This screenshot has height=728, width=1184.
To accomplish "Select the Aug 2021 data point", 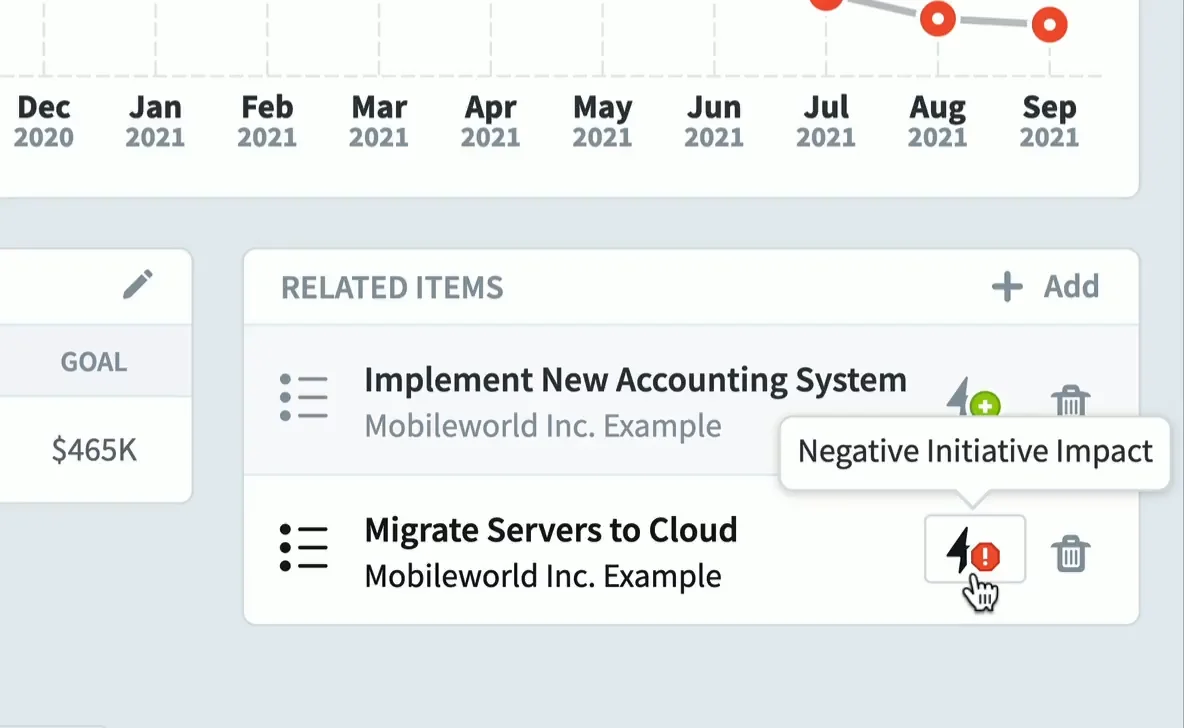I will point(938,18).
